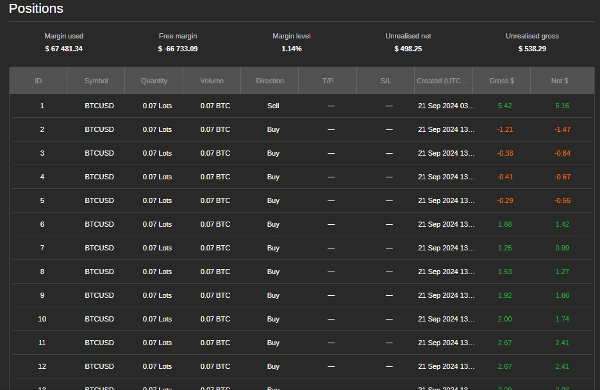
Task: Click net value 1.74 in position 10
Action: (562, 319)
